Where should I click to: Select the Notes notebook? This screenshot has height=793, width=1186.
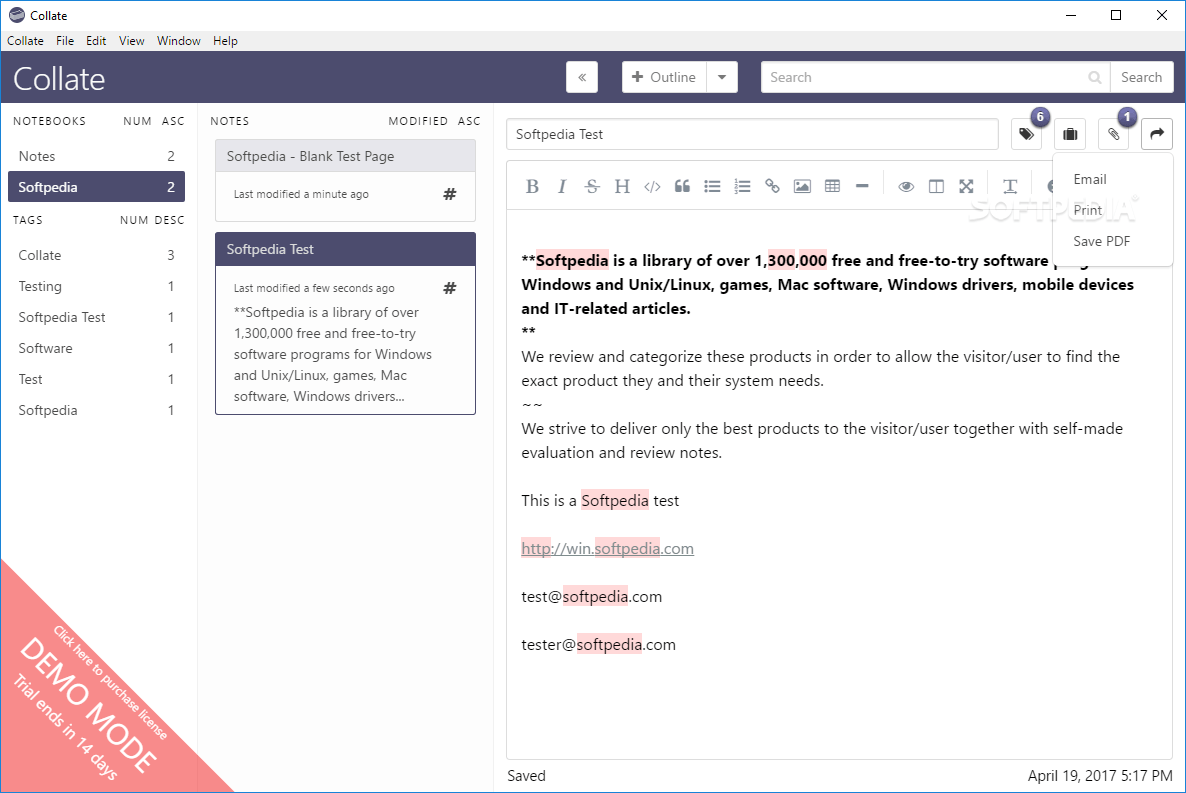[x=96, y=156]
